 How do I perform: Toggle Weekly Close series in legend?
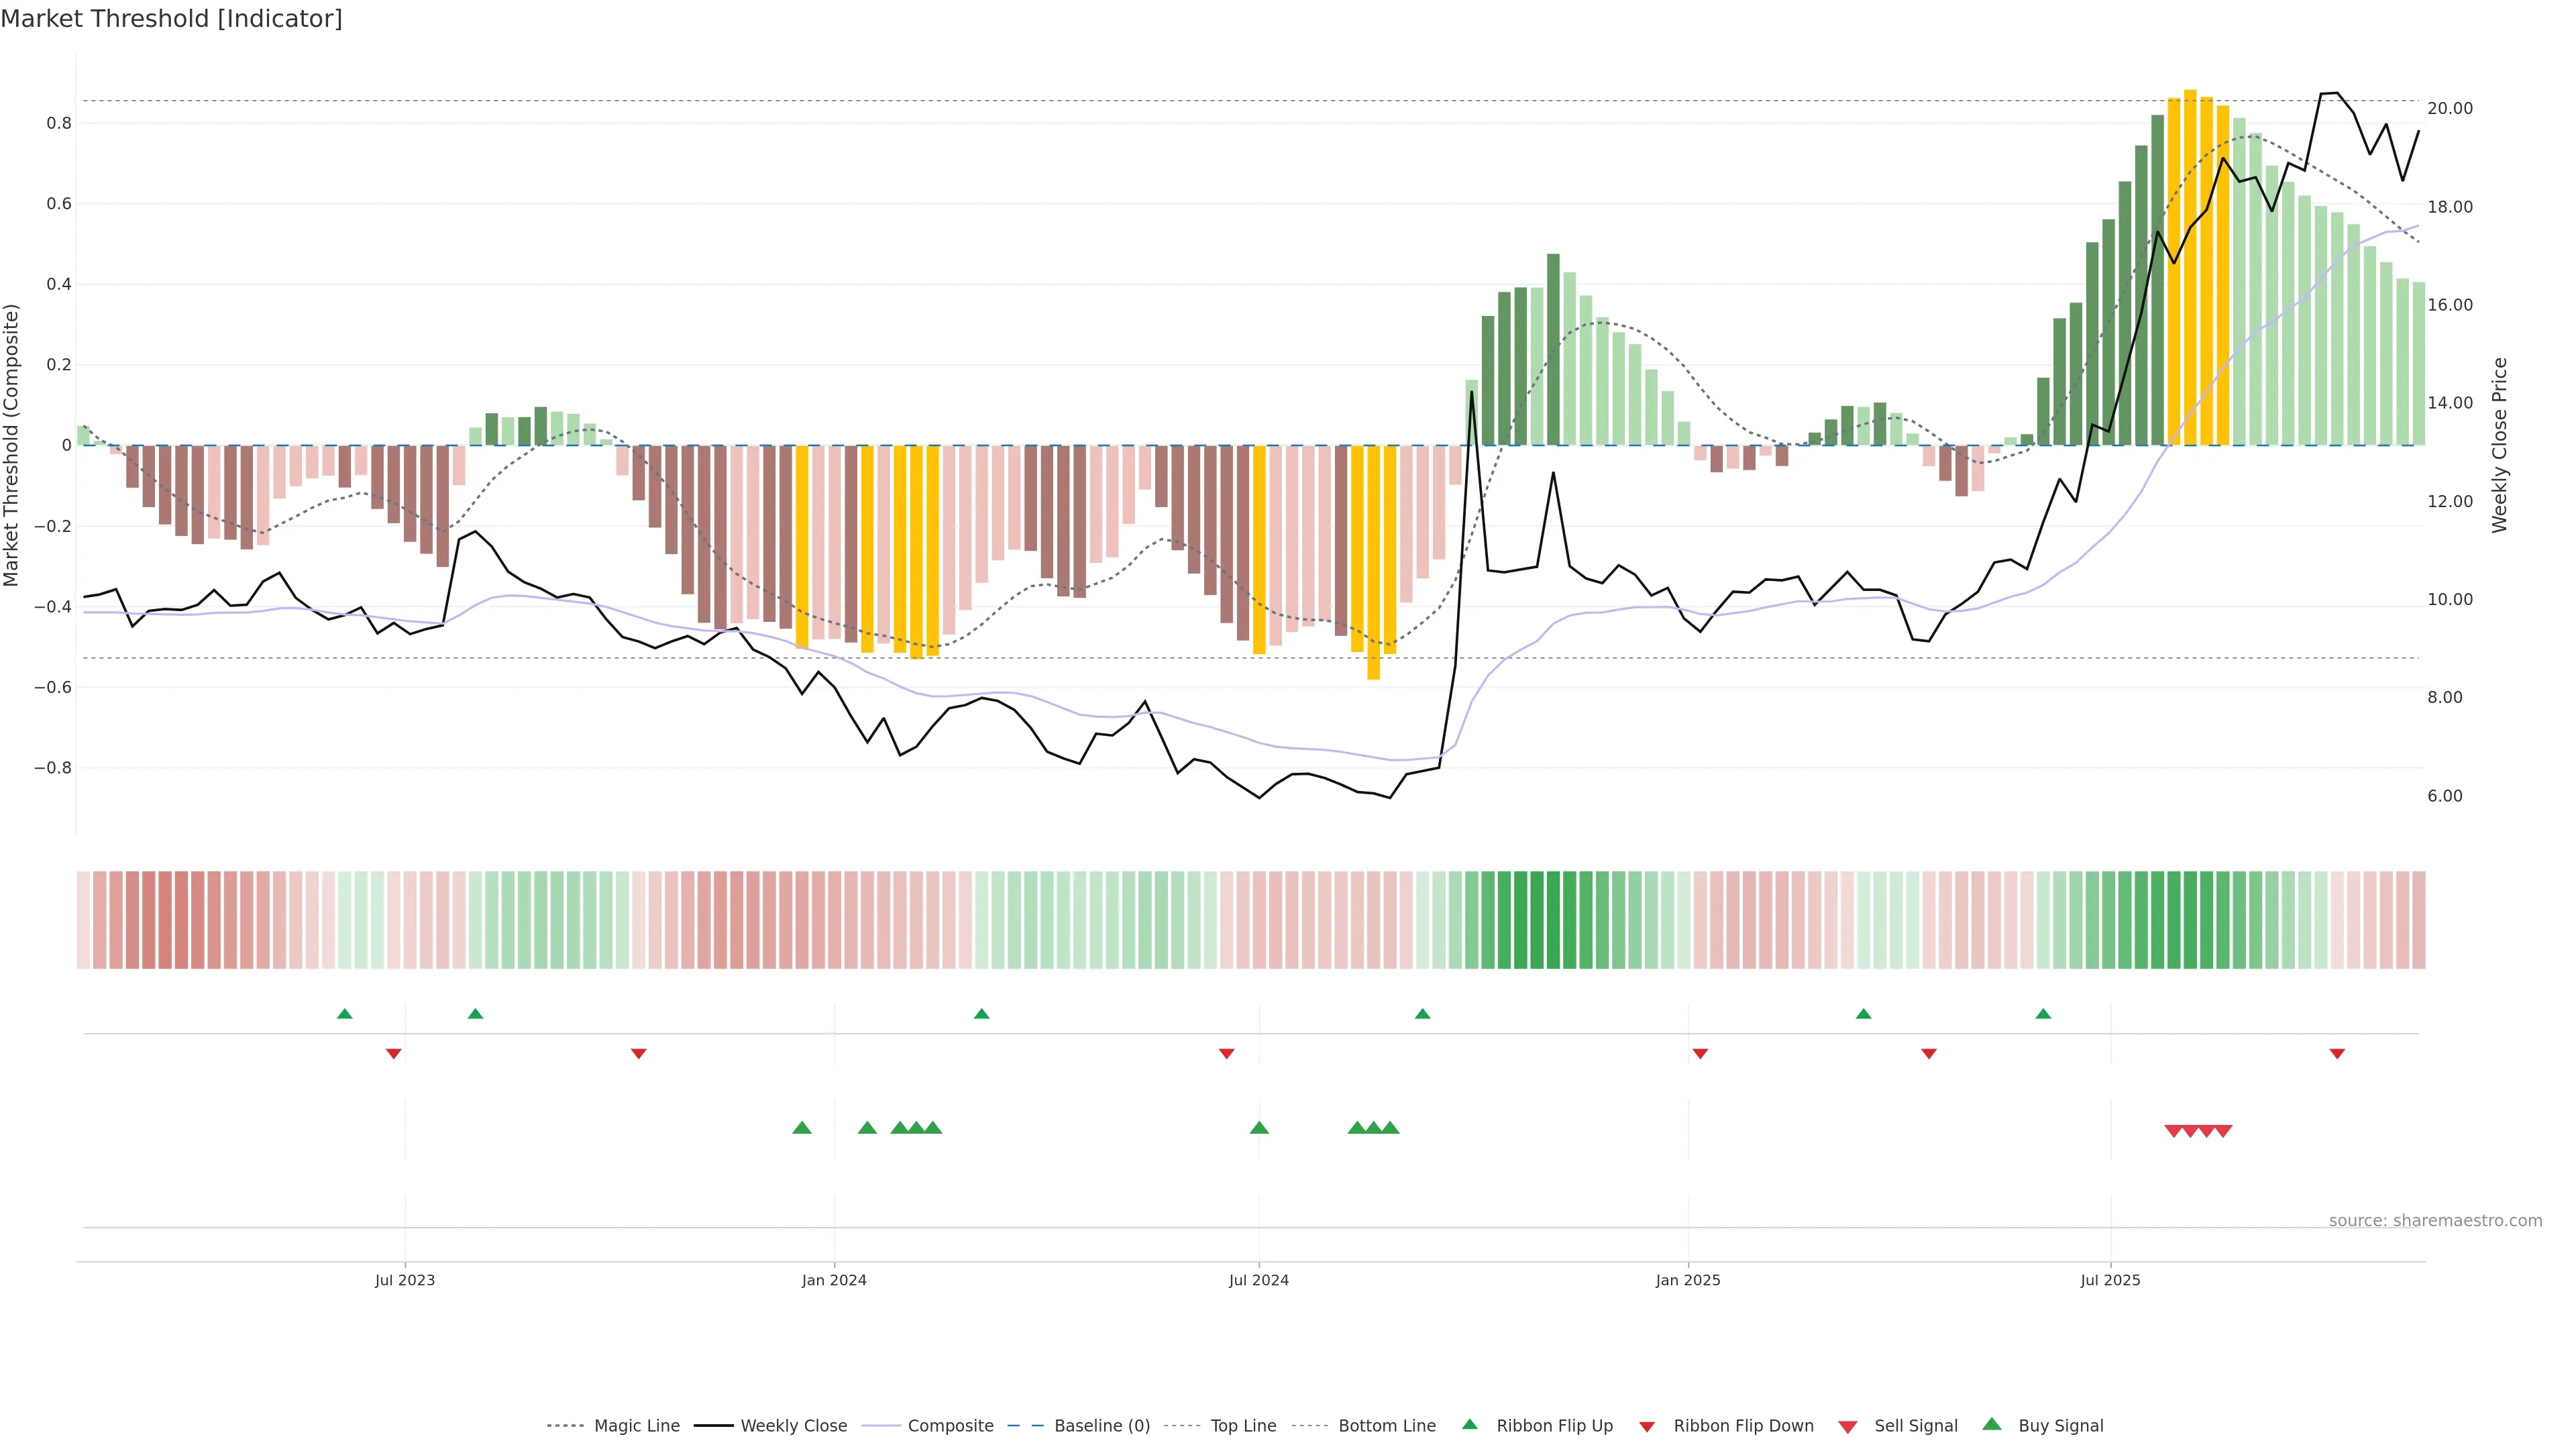click(x=793, y=1426)
